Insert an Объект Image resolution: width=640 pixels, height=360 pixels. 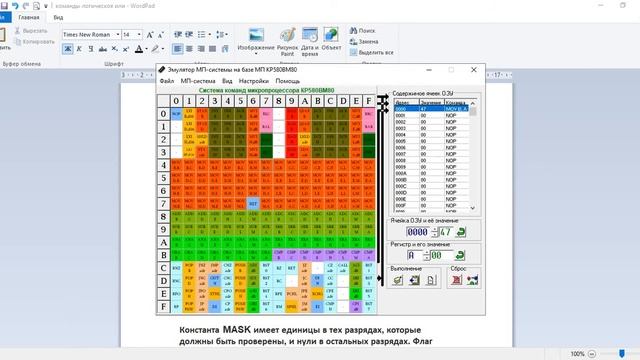click(331, 40)
